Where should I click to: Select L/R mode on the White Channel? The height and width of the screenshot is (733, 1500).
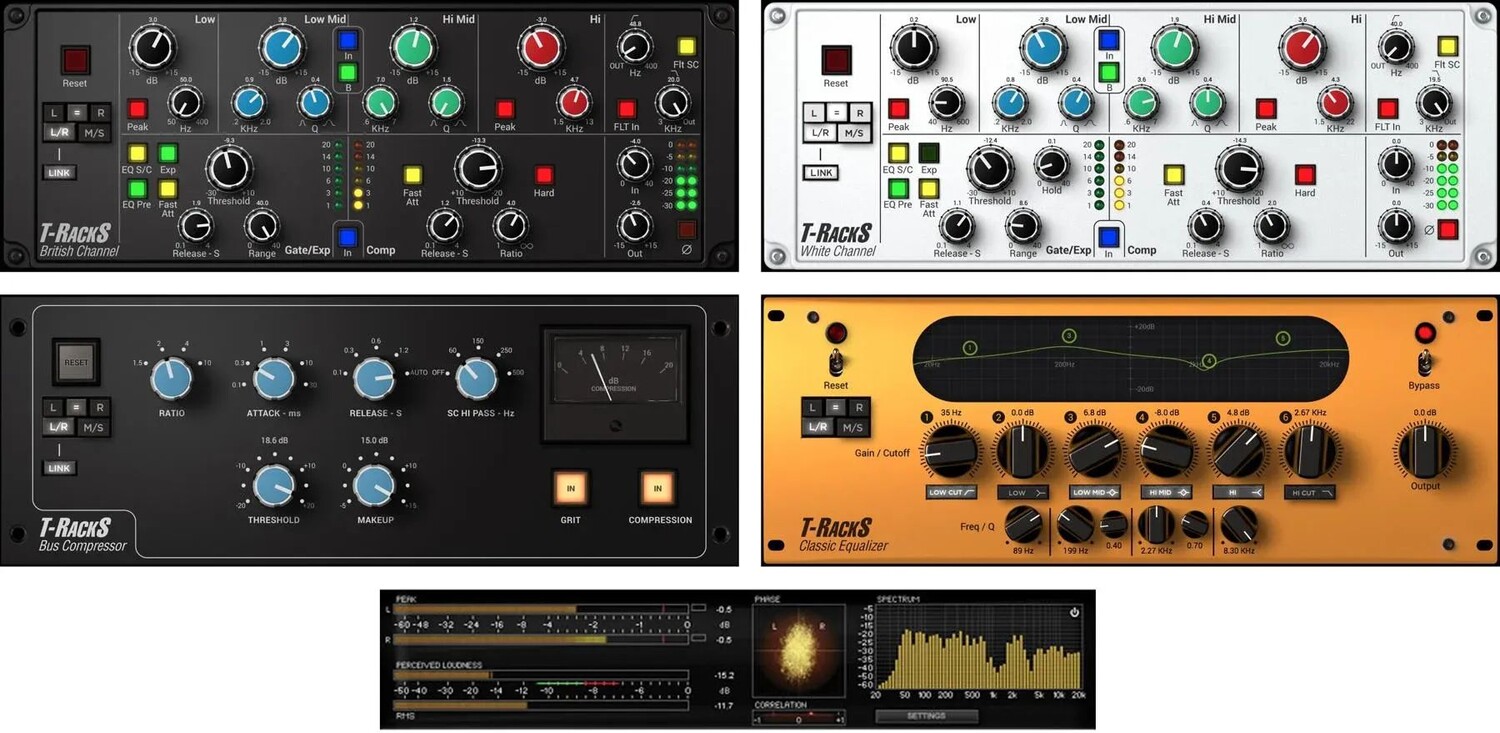(820, 133)
